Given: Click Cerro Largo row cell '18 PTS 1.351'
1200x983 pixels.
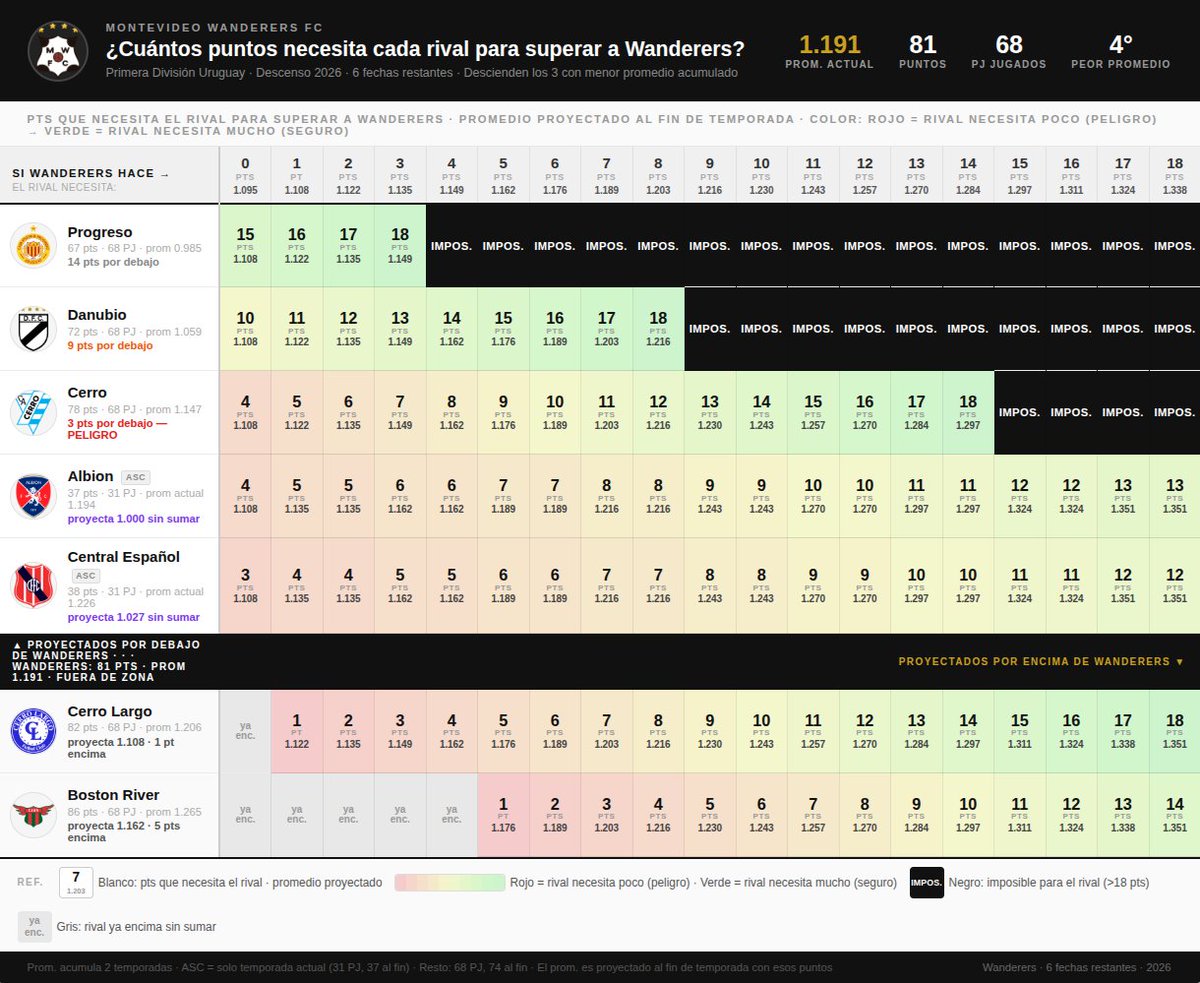Looking at the screenshot, I should pyautogui.click(x=1175, y=731).
